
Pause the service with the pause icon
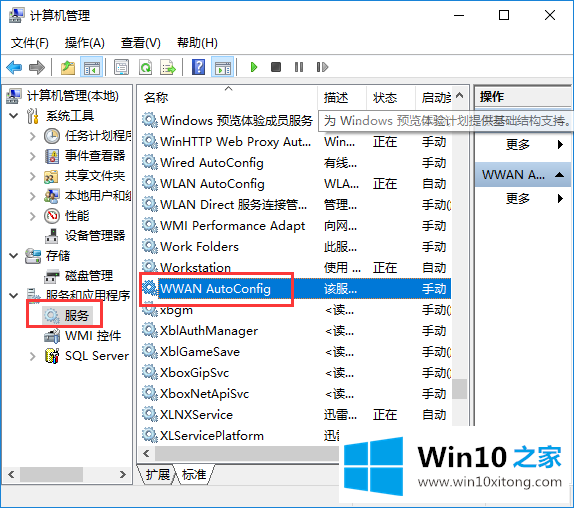(x=299, y=67)
